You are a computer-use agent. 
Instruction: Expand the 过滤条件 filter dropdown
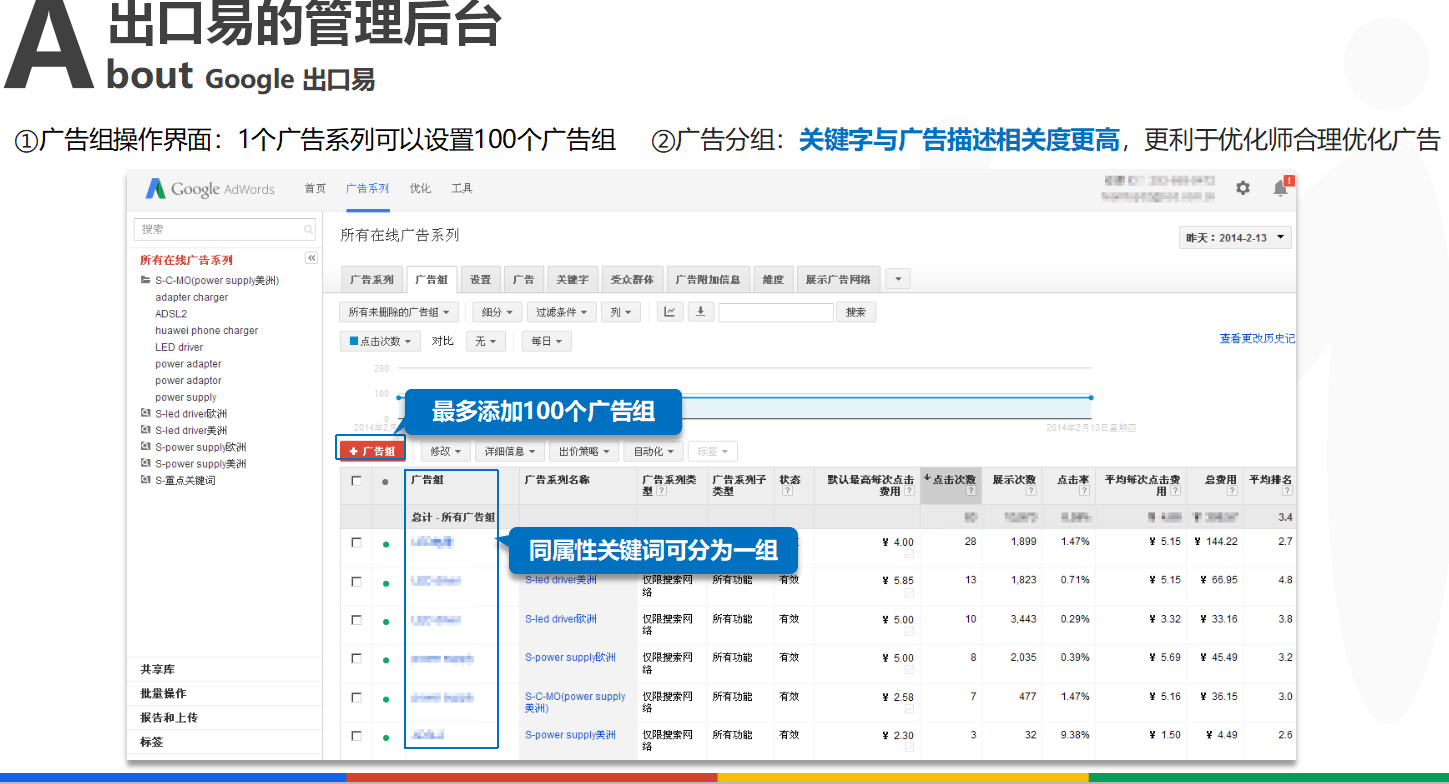click(562, 312)
